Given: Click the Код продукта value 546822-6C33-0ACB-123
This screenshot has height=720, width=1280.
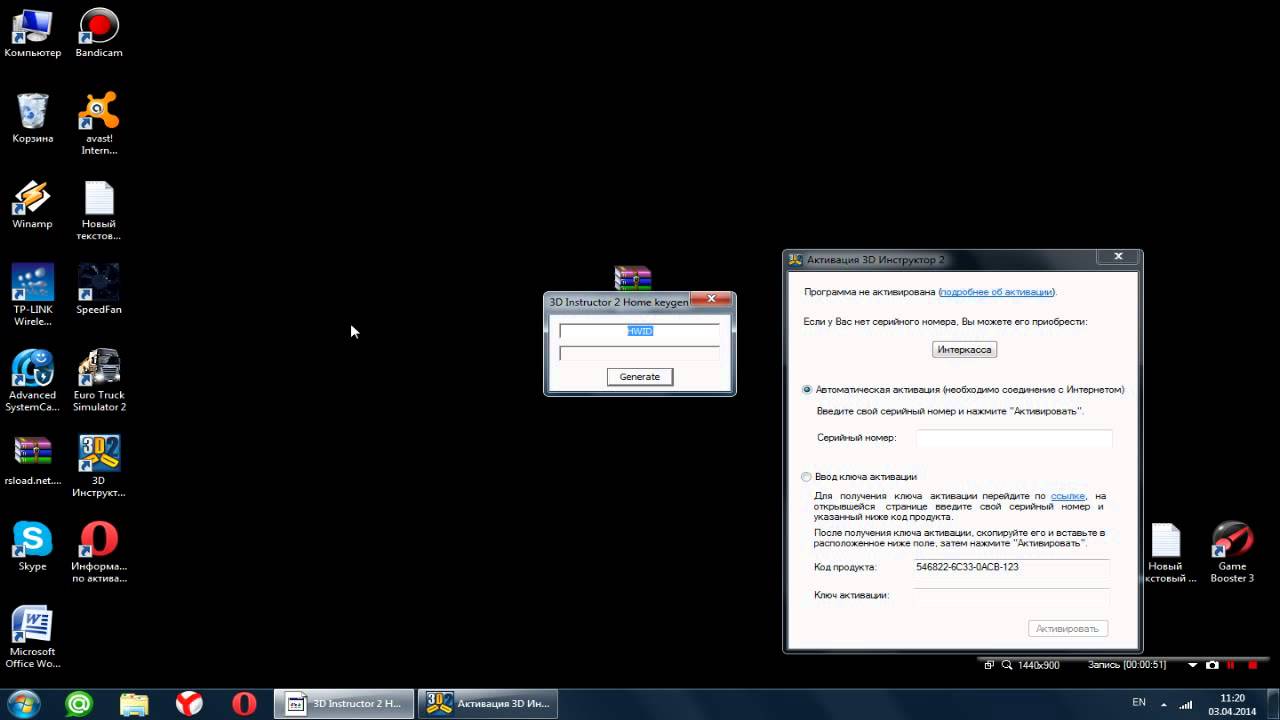Looking at the screenshot, I should pyautogui.click(x=967, y=567).
